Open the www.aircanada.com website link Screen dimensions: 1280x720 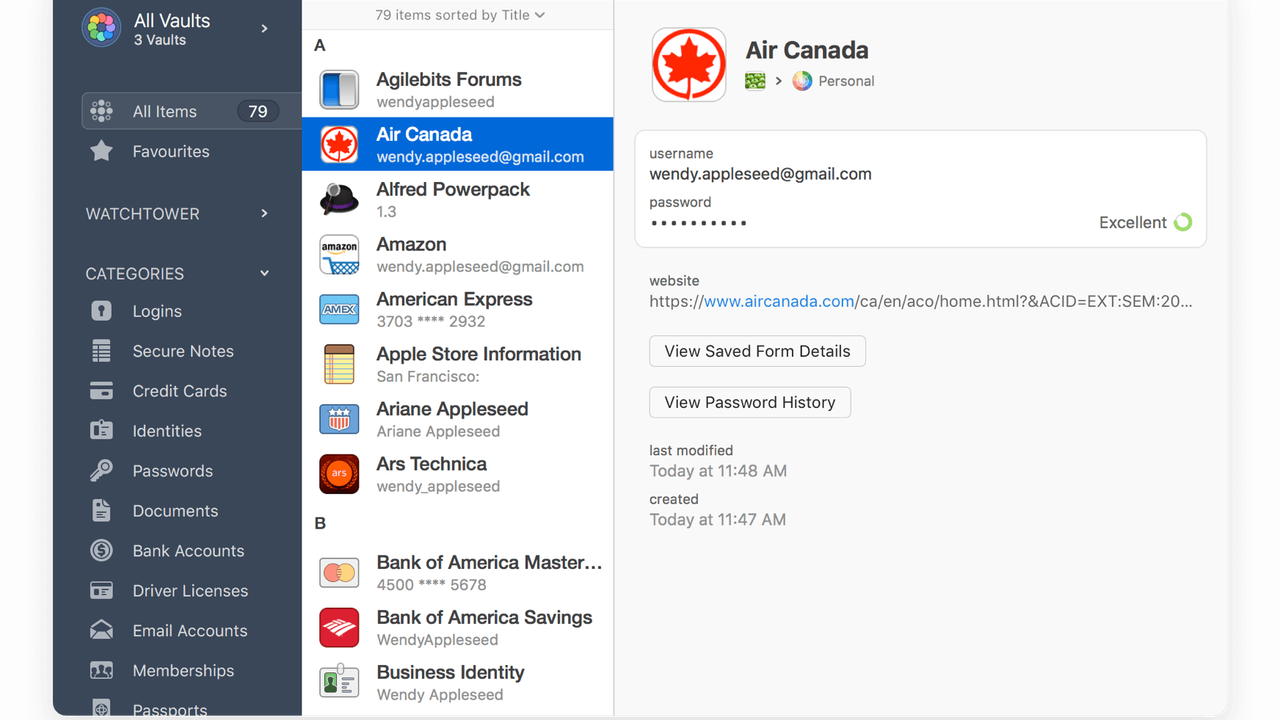pos(779,301)
